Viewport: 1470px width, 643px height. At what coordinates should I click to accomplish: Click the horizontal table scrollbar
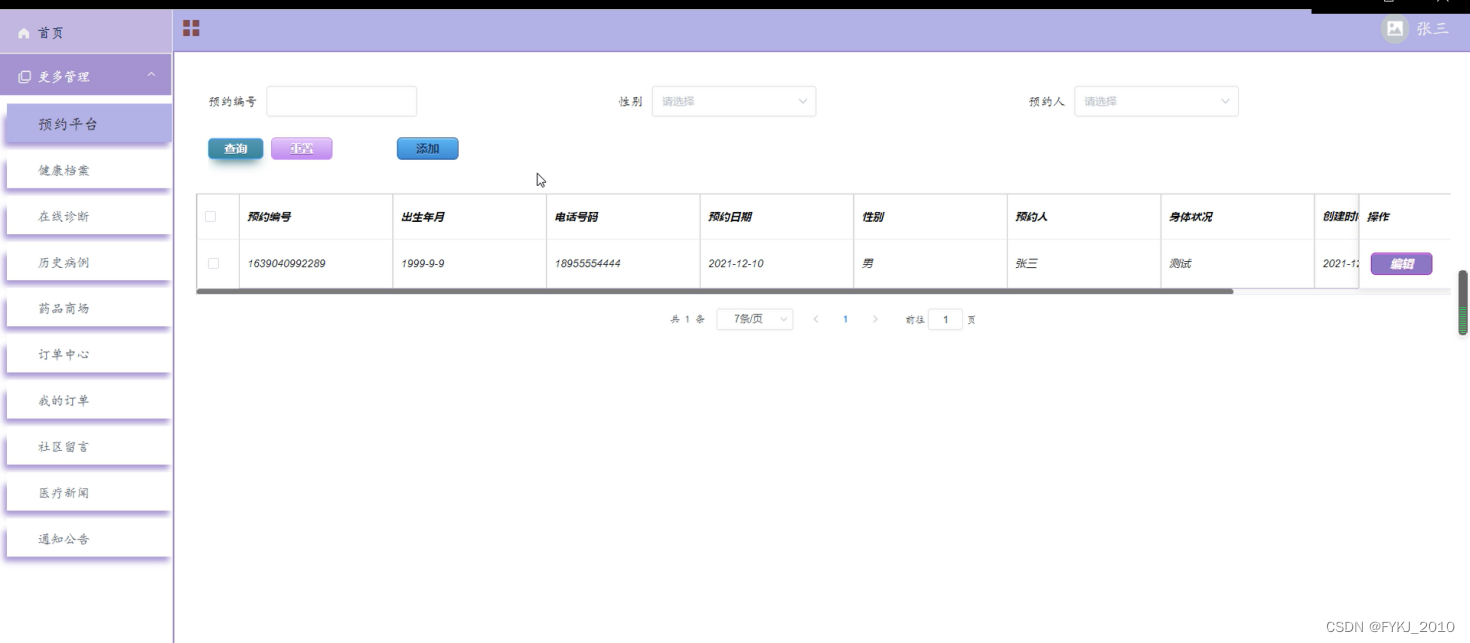point(715,291)
